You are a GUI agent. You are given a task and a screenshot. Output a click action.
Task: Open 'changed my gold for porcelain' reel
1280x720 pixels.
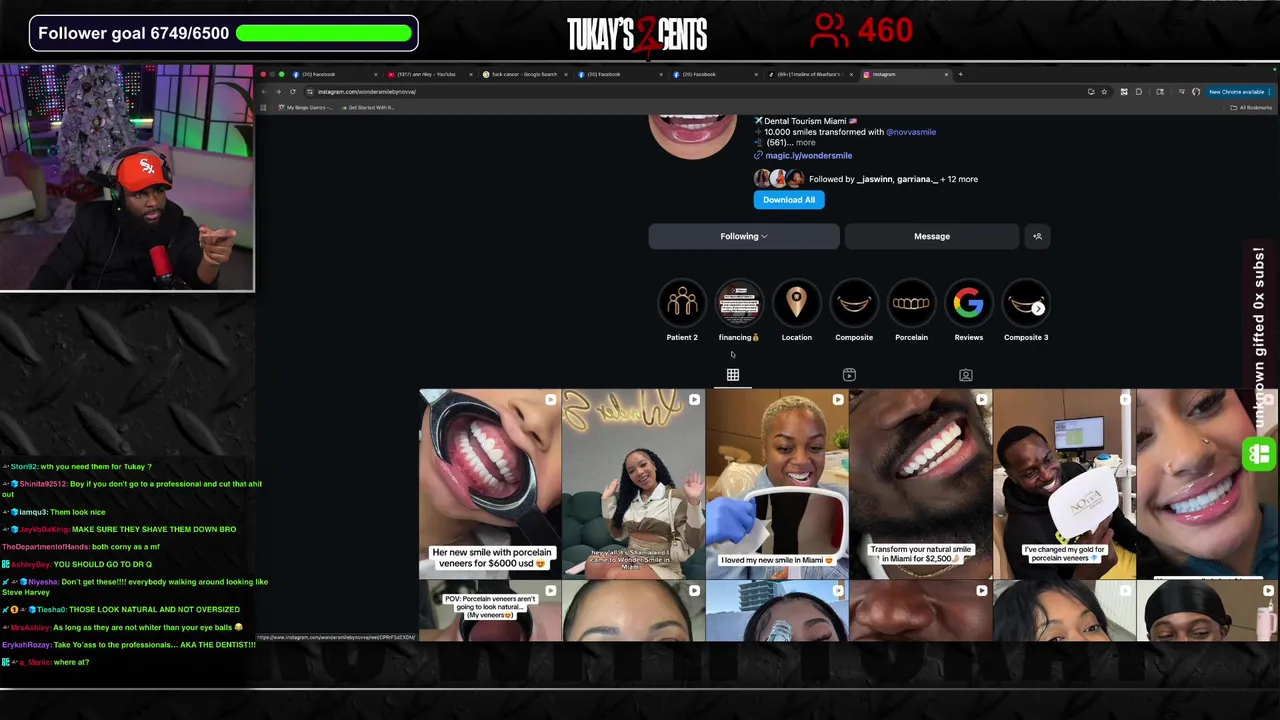1064,485
